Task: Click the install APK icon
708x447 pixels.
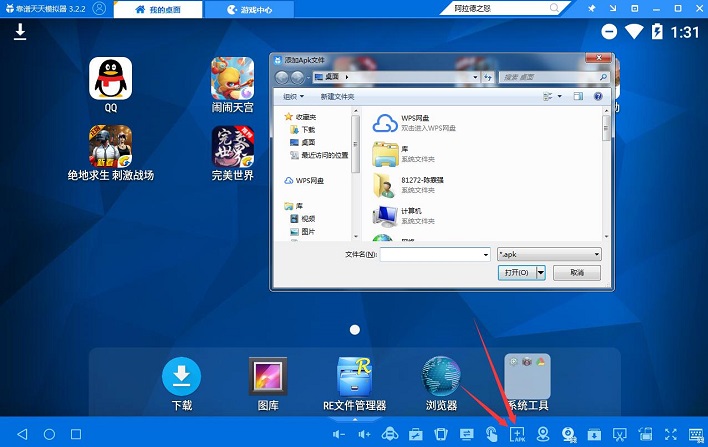Action: pyautogui.click(x=517, y=434)
